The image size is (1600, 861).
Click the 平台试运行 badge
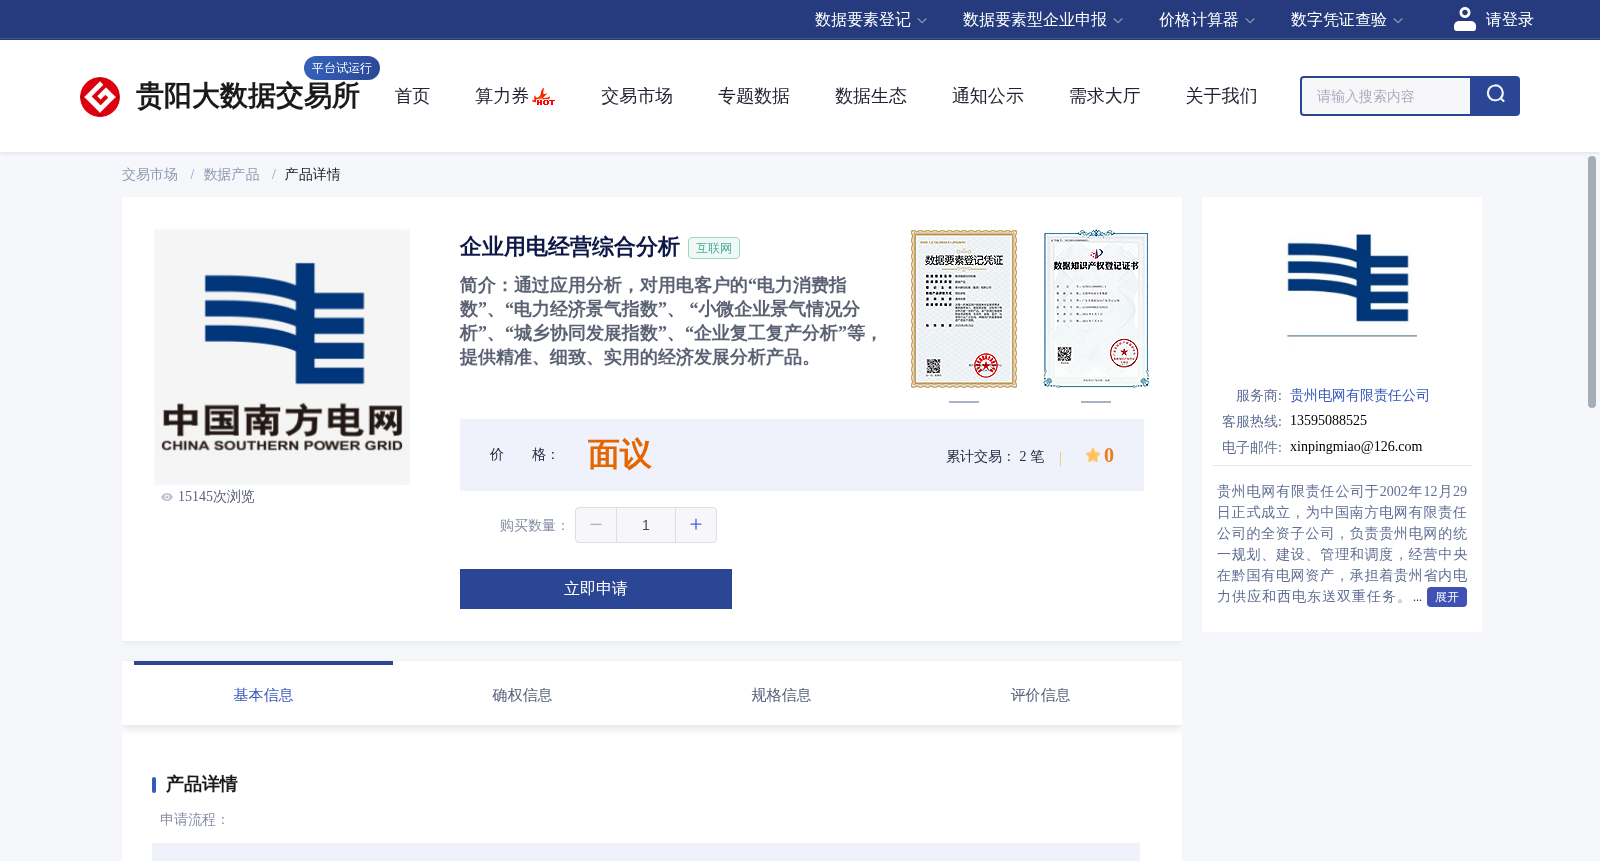(342, 68)
